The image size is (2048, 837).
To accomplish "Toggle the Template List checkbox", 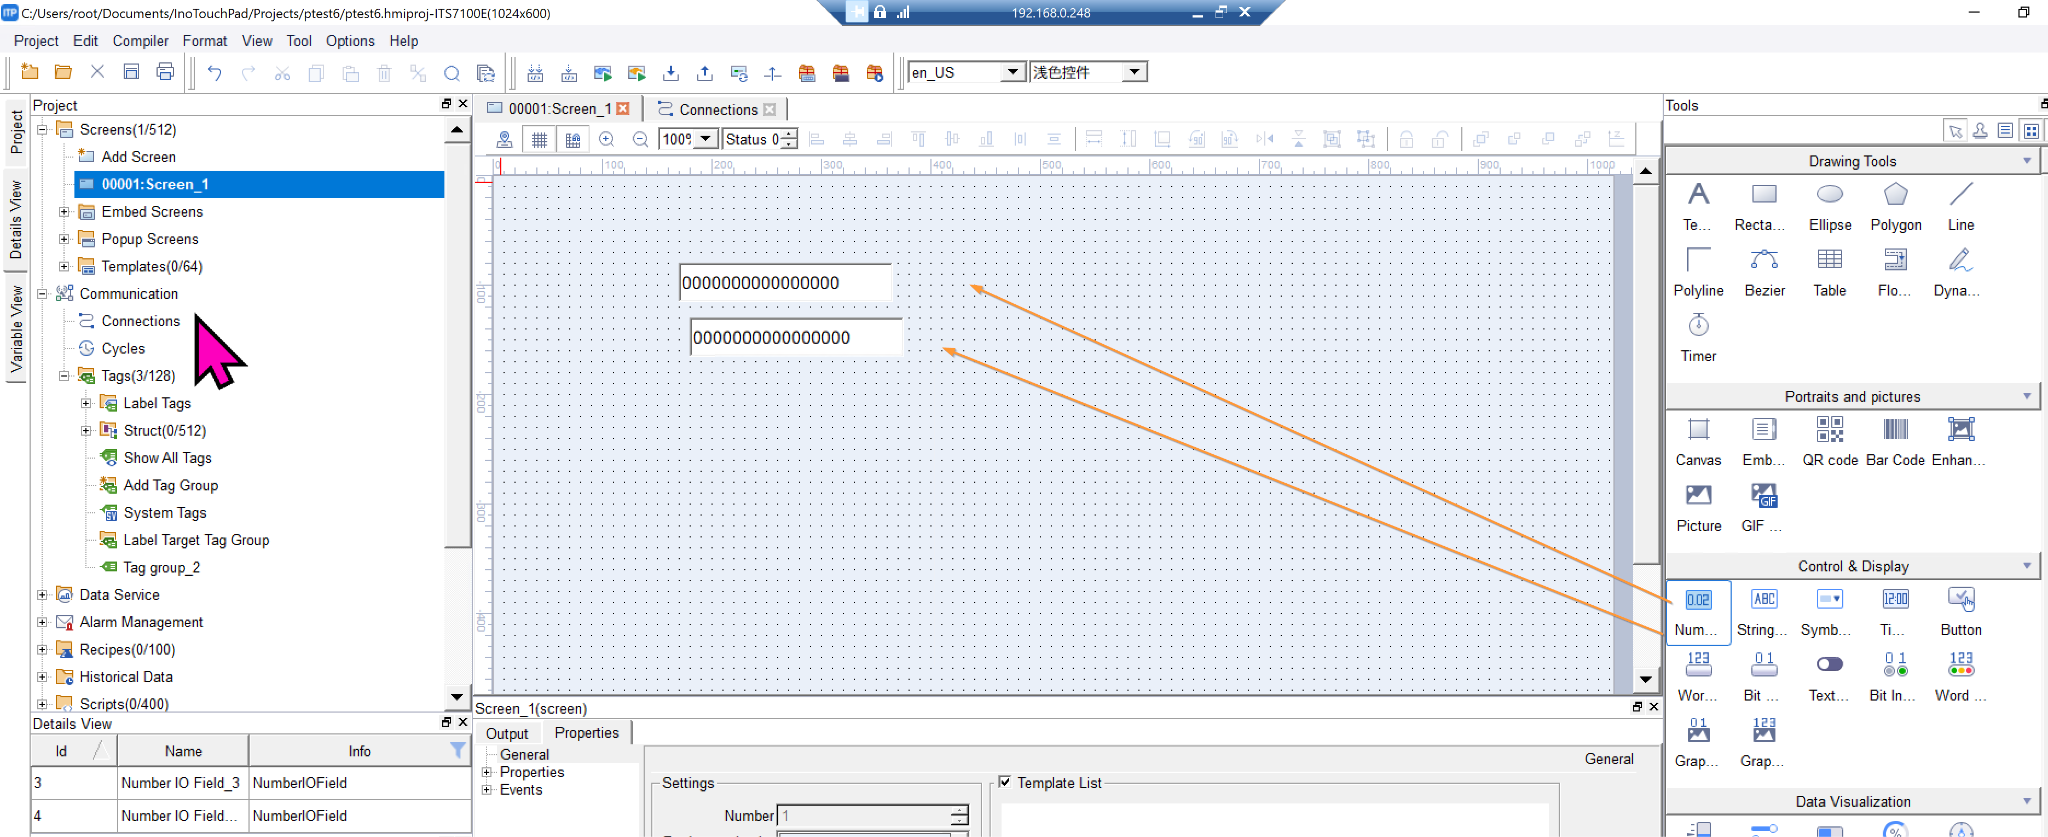I will [x=1005, y=782].
